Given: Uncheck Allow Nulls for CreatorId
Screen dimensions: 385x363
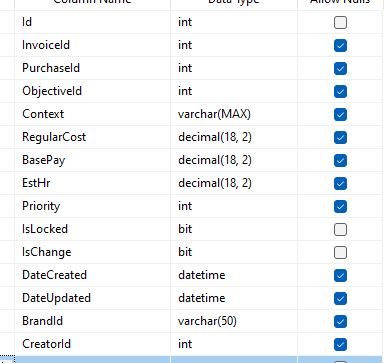Looking at the screenshot, I should [x=340, y=344].
